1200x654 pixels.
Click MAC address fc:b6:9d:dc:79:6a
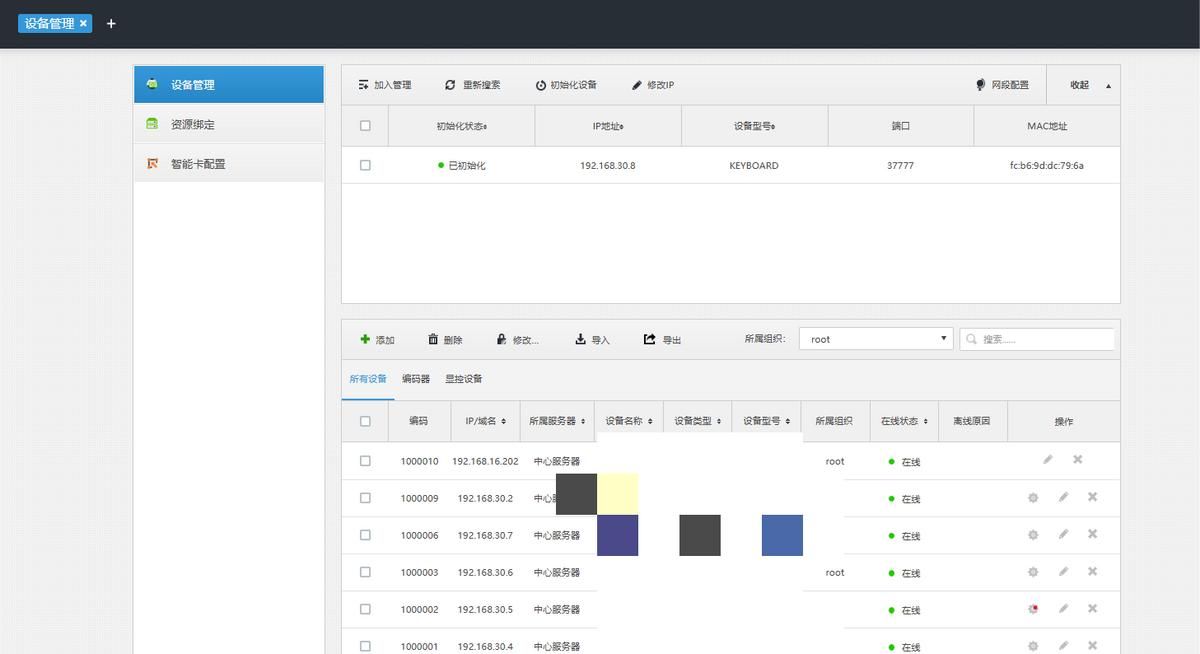[x=1047, y=165]
